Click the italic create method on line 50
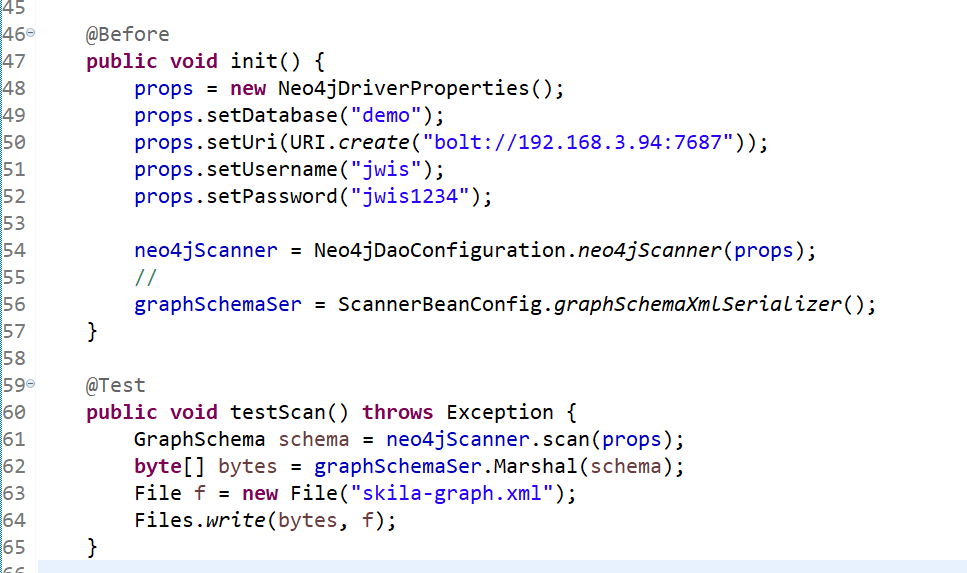 point(374,142)
